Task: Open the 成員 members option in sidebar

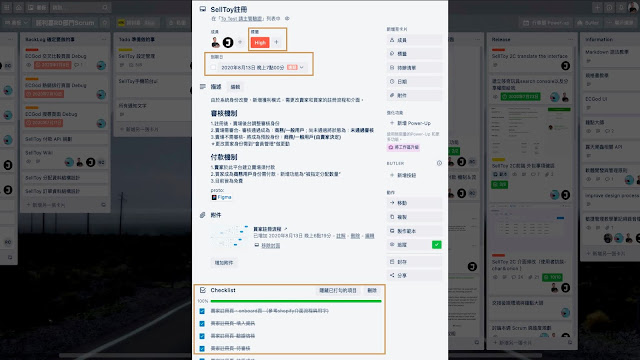Action: click(414, 40)
